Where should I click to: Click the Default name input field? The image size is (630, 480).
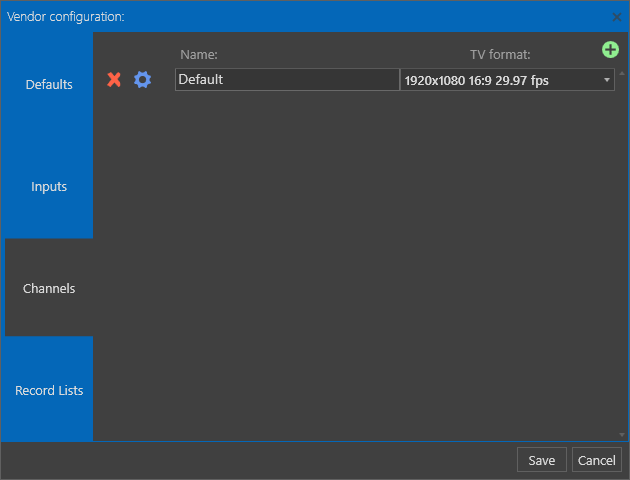(x=287, y=80)
